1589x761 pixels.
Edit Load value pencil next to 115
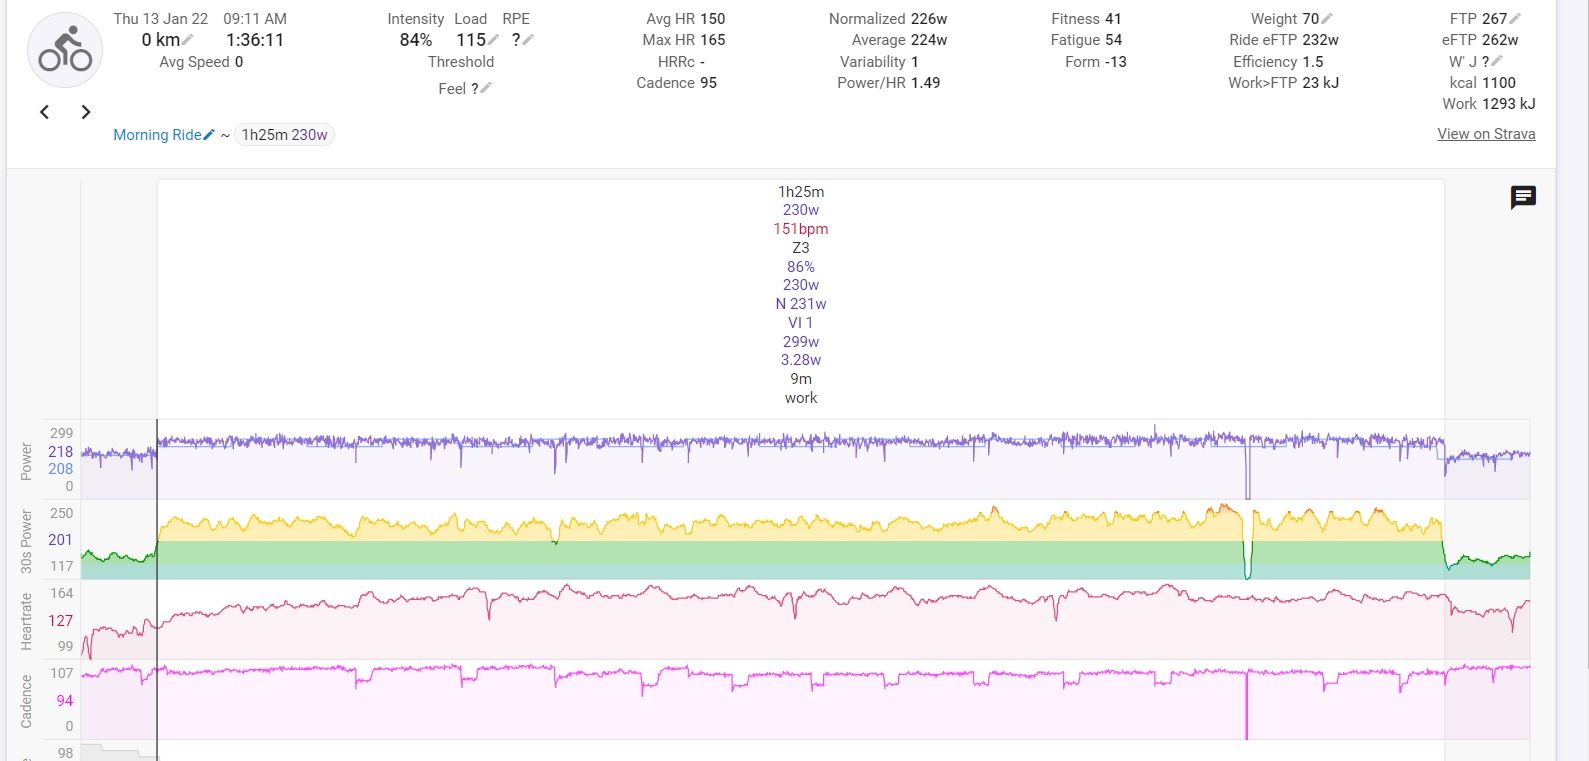[x=493, y=40]
